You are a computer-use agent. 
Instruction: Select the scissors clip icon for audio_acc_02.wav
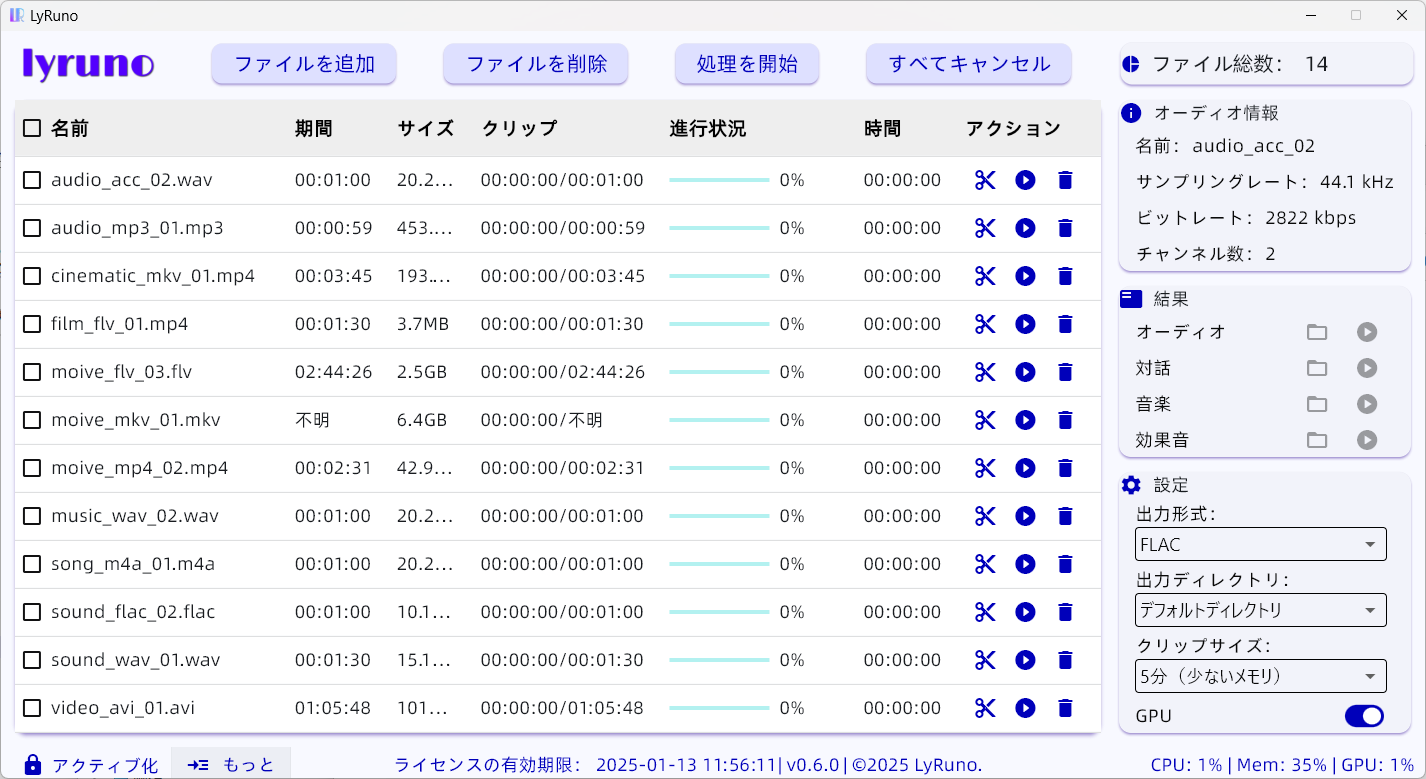[984, 180]
